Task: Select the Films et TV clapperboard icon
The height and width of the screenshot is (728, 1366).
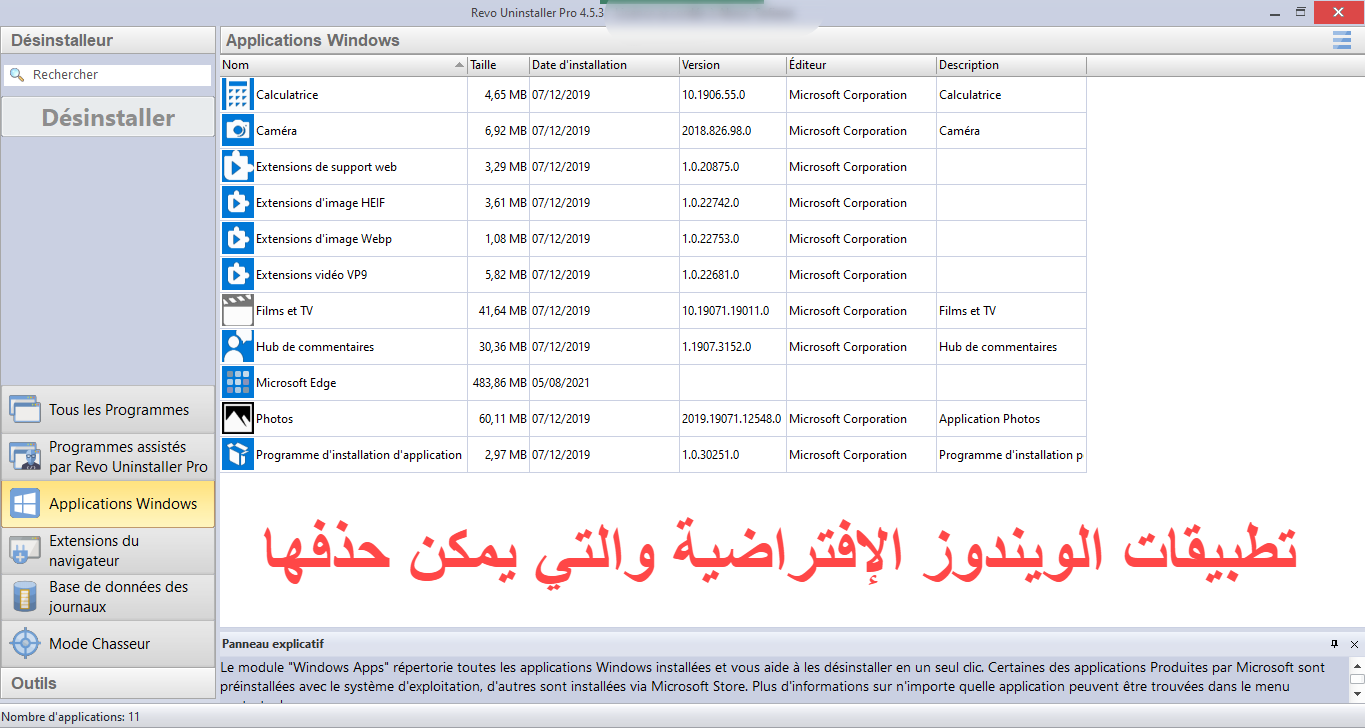Action: (238, 311)
